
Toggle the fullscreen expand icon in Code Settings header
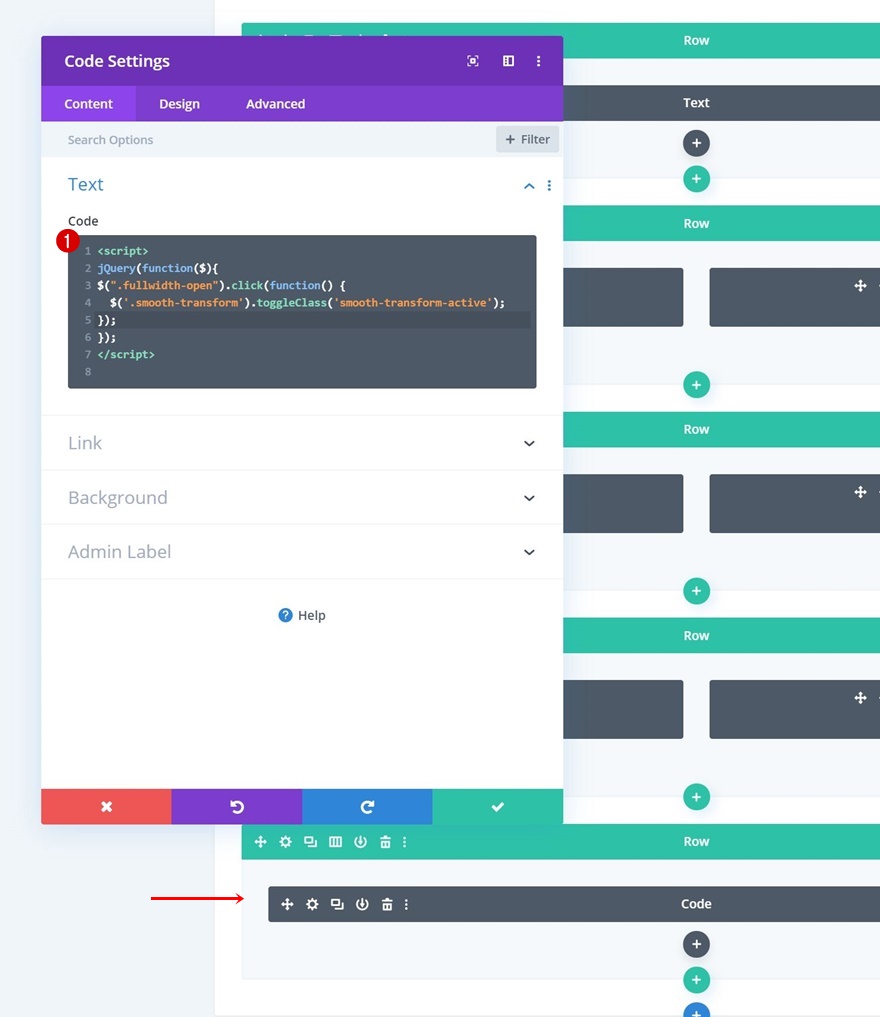pyautogui.click(x=473, y=61)
